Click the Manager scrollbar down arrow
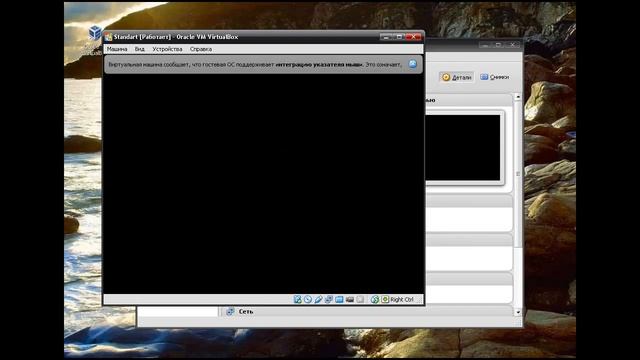Viewport: 640px width, 360px height. (518, 312)
